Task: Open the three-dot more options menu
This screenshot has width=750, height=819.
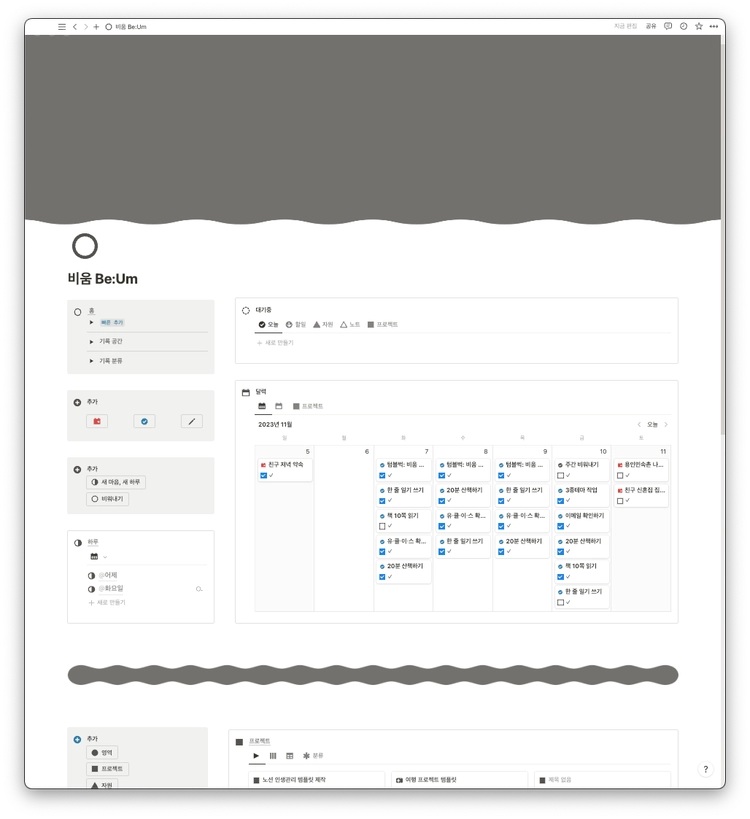Action: click(713, 26)
